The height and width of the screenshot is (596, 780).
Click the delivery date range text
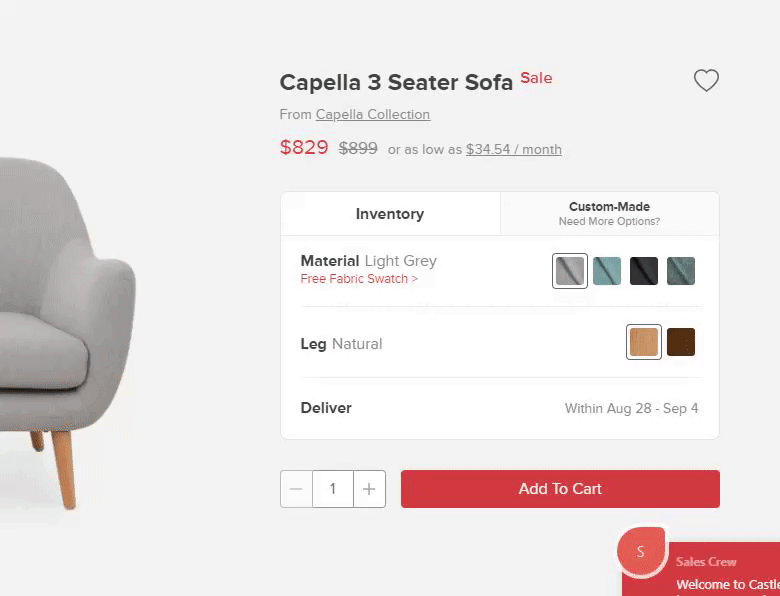(631, 408)
